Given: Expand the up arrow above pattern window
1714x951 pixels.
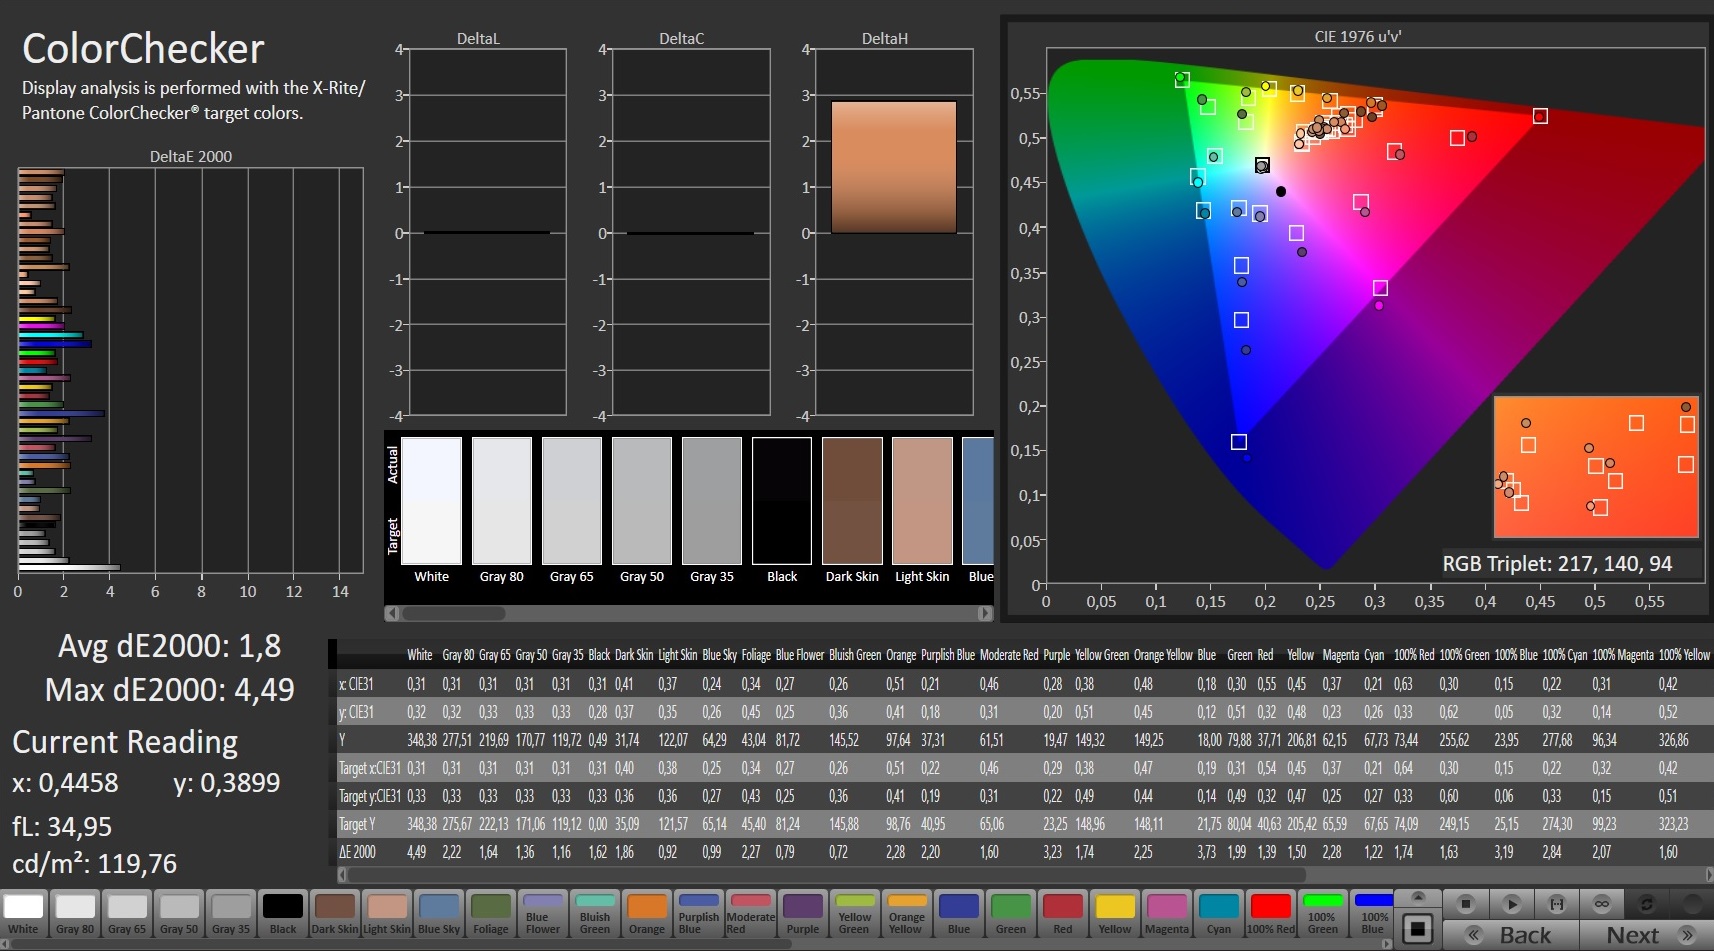Looking at the screenshot, I should tap(1417, 896).
